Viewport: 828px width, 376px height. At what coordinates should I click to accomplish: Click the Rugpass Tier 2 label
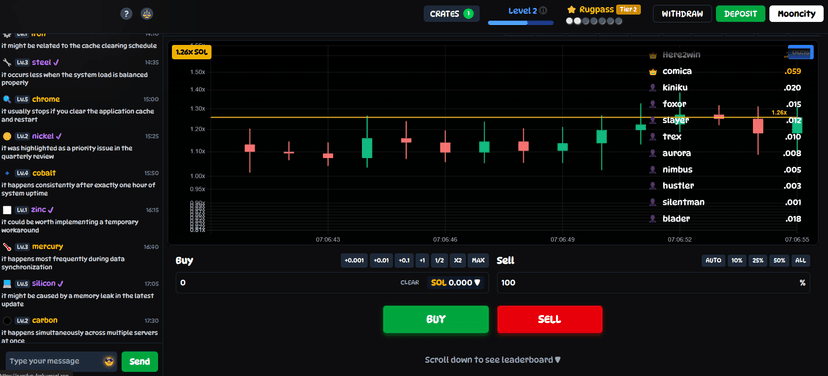628,10
